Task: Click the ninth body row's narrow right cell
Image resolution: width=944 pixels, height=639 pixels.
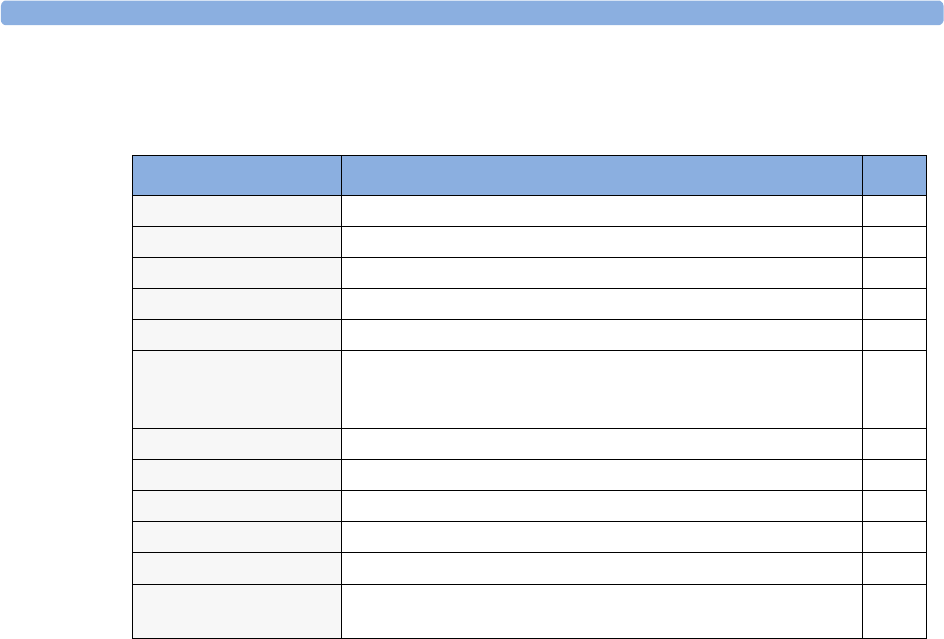Action: click(895, 505)
